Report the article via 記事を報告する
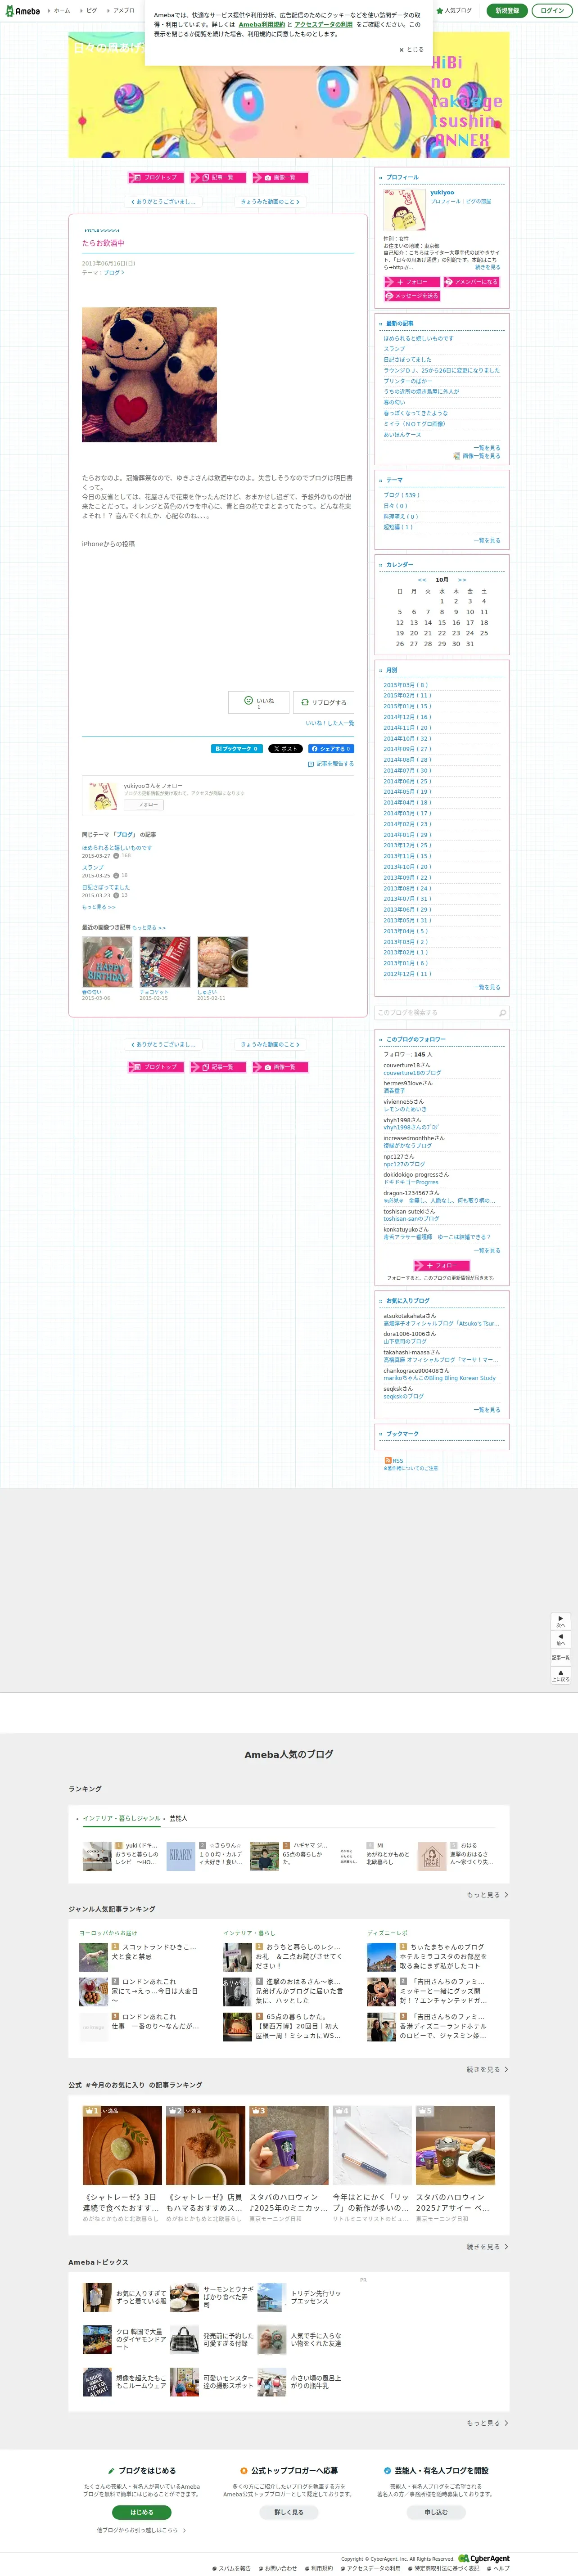 (331, 764)
